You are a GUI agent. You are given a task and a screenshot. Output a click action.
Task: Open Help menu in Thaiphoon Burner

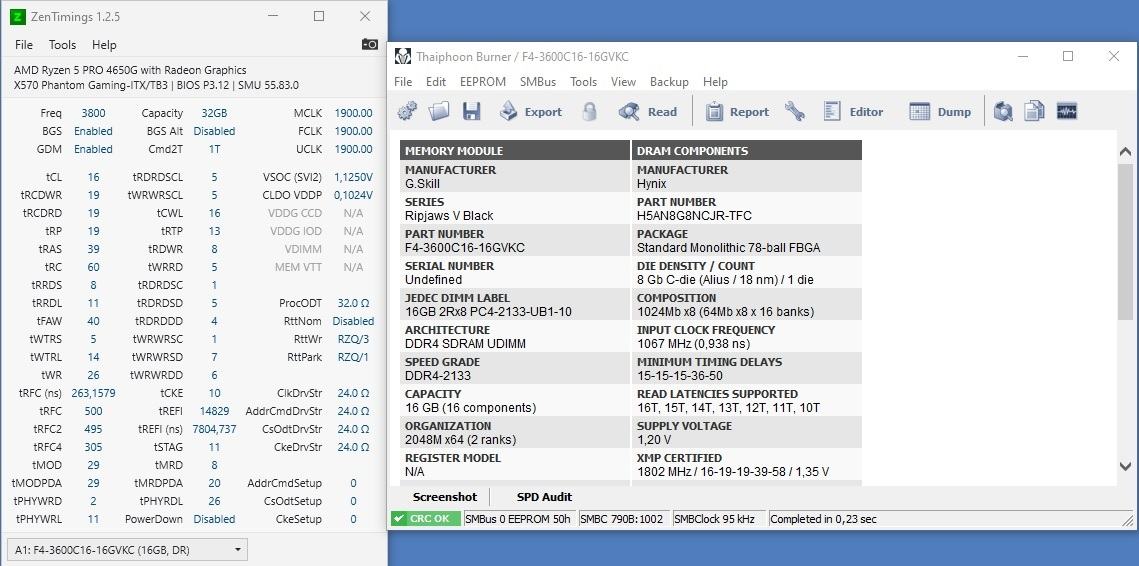[x=716, y=81]
